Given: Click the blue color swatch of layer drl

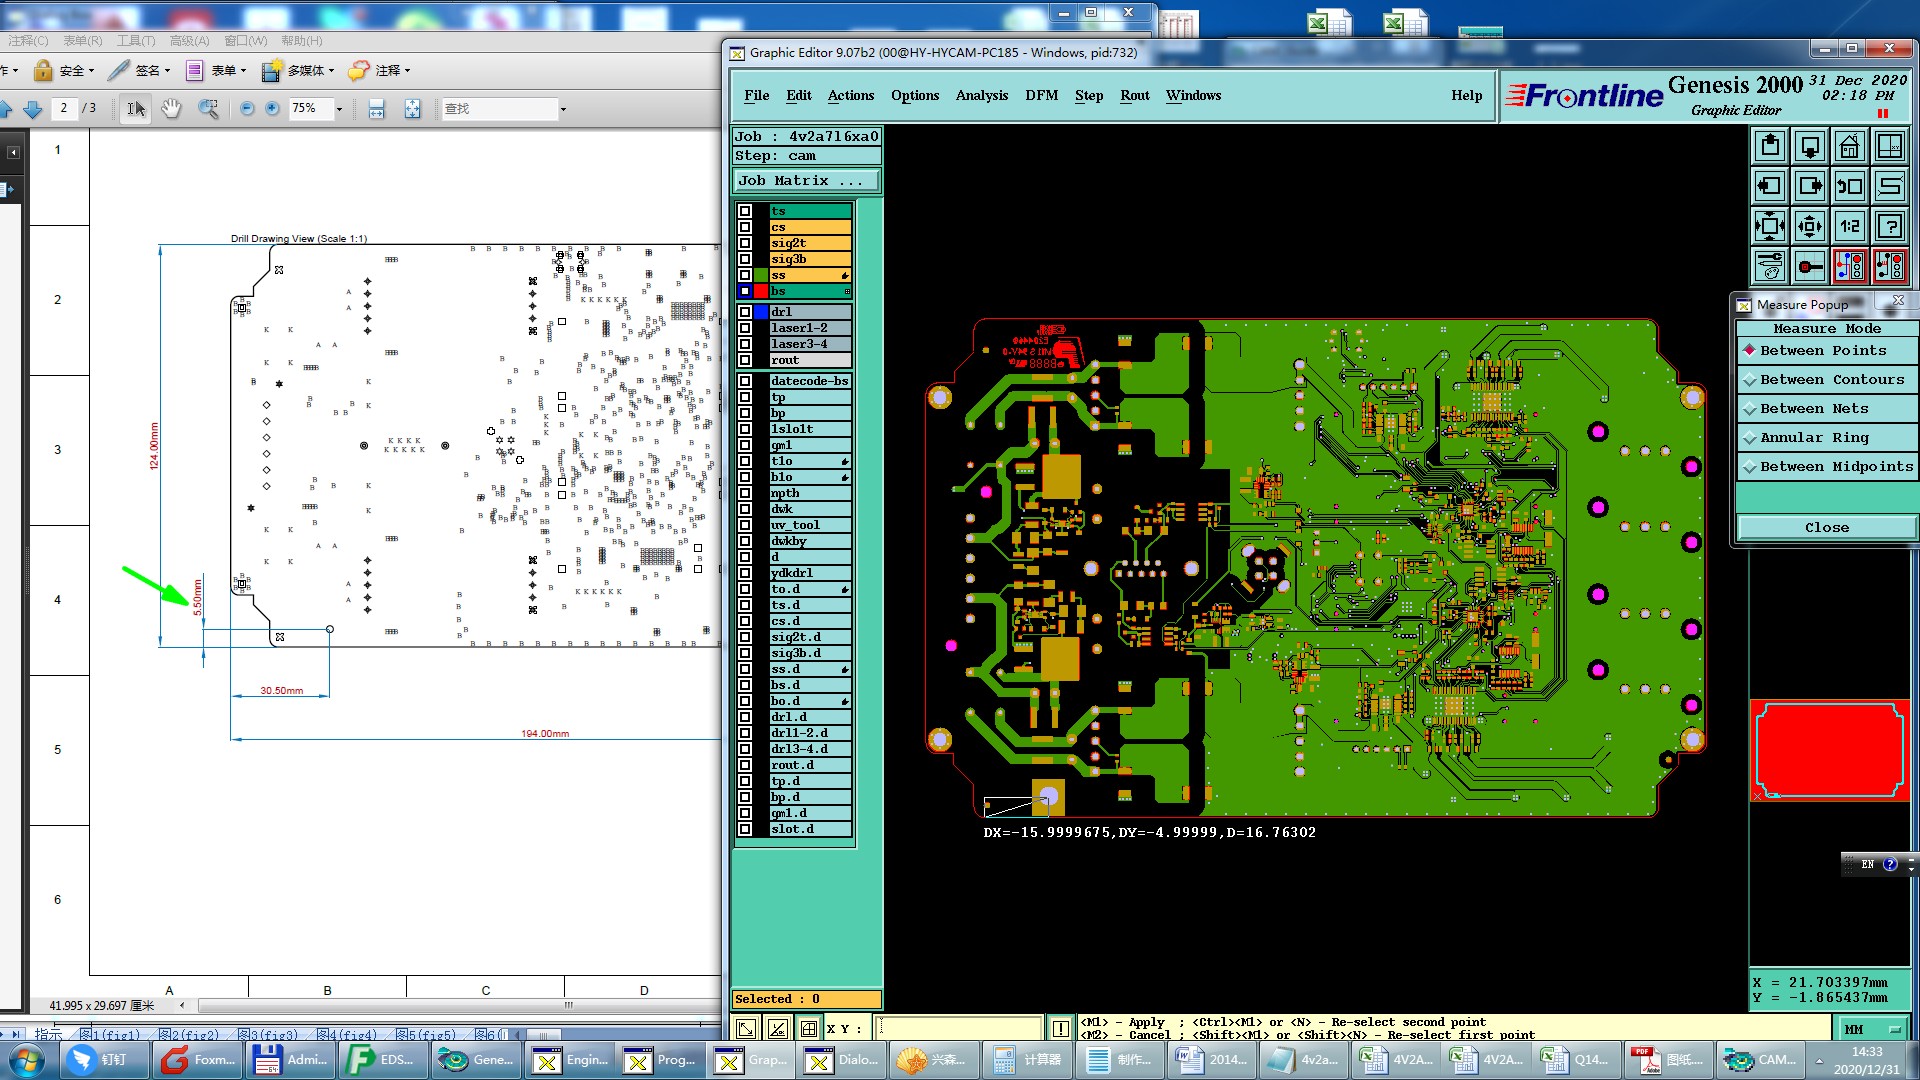Looking at the screenshot, I should pos(761,312).
